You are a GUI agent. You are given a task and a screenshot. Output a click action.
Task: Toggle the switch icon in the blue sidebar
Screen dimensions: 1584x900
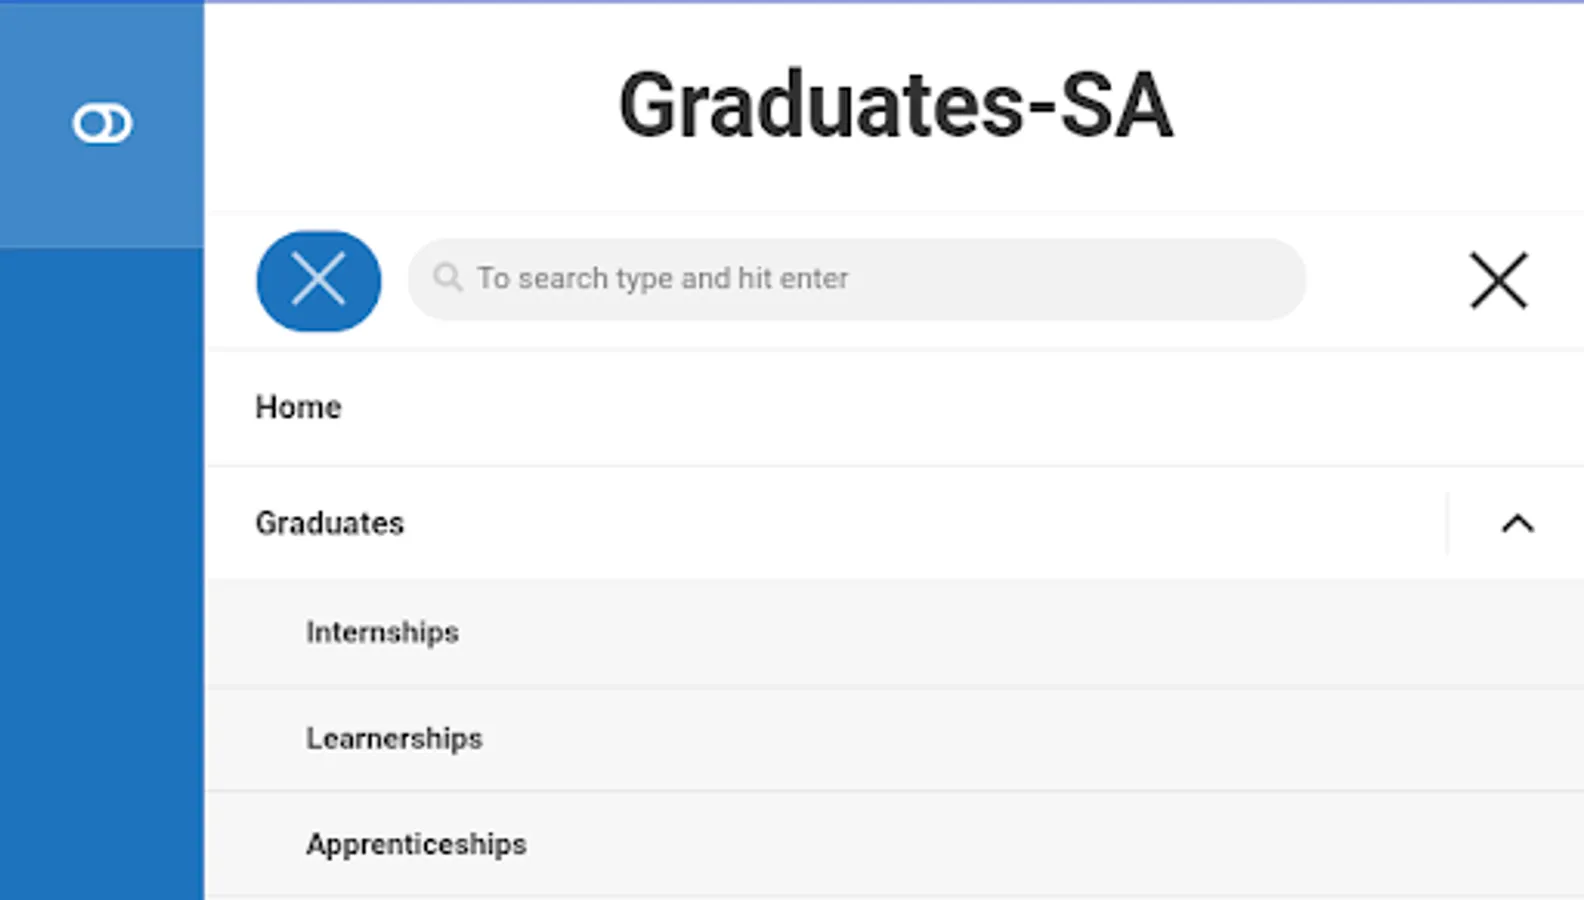pyautogui.click(x=102, y=124)
